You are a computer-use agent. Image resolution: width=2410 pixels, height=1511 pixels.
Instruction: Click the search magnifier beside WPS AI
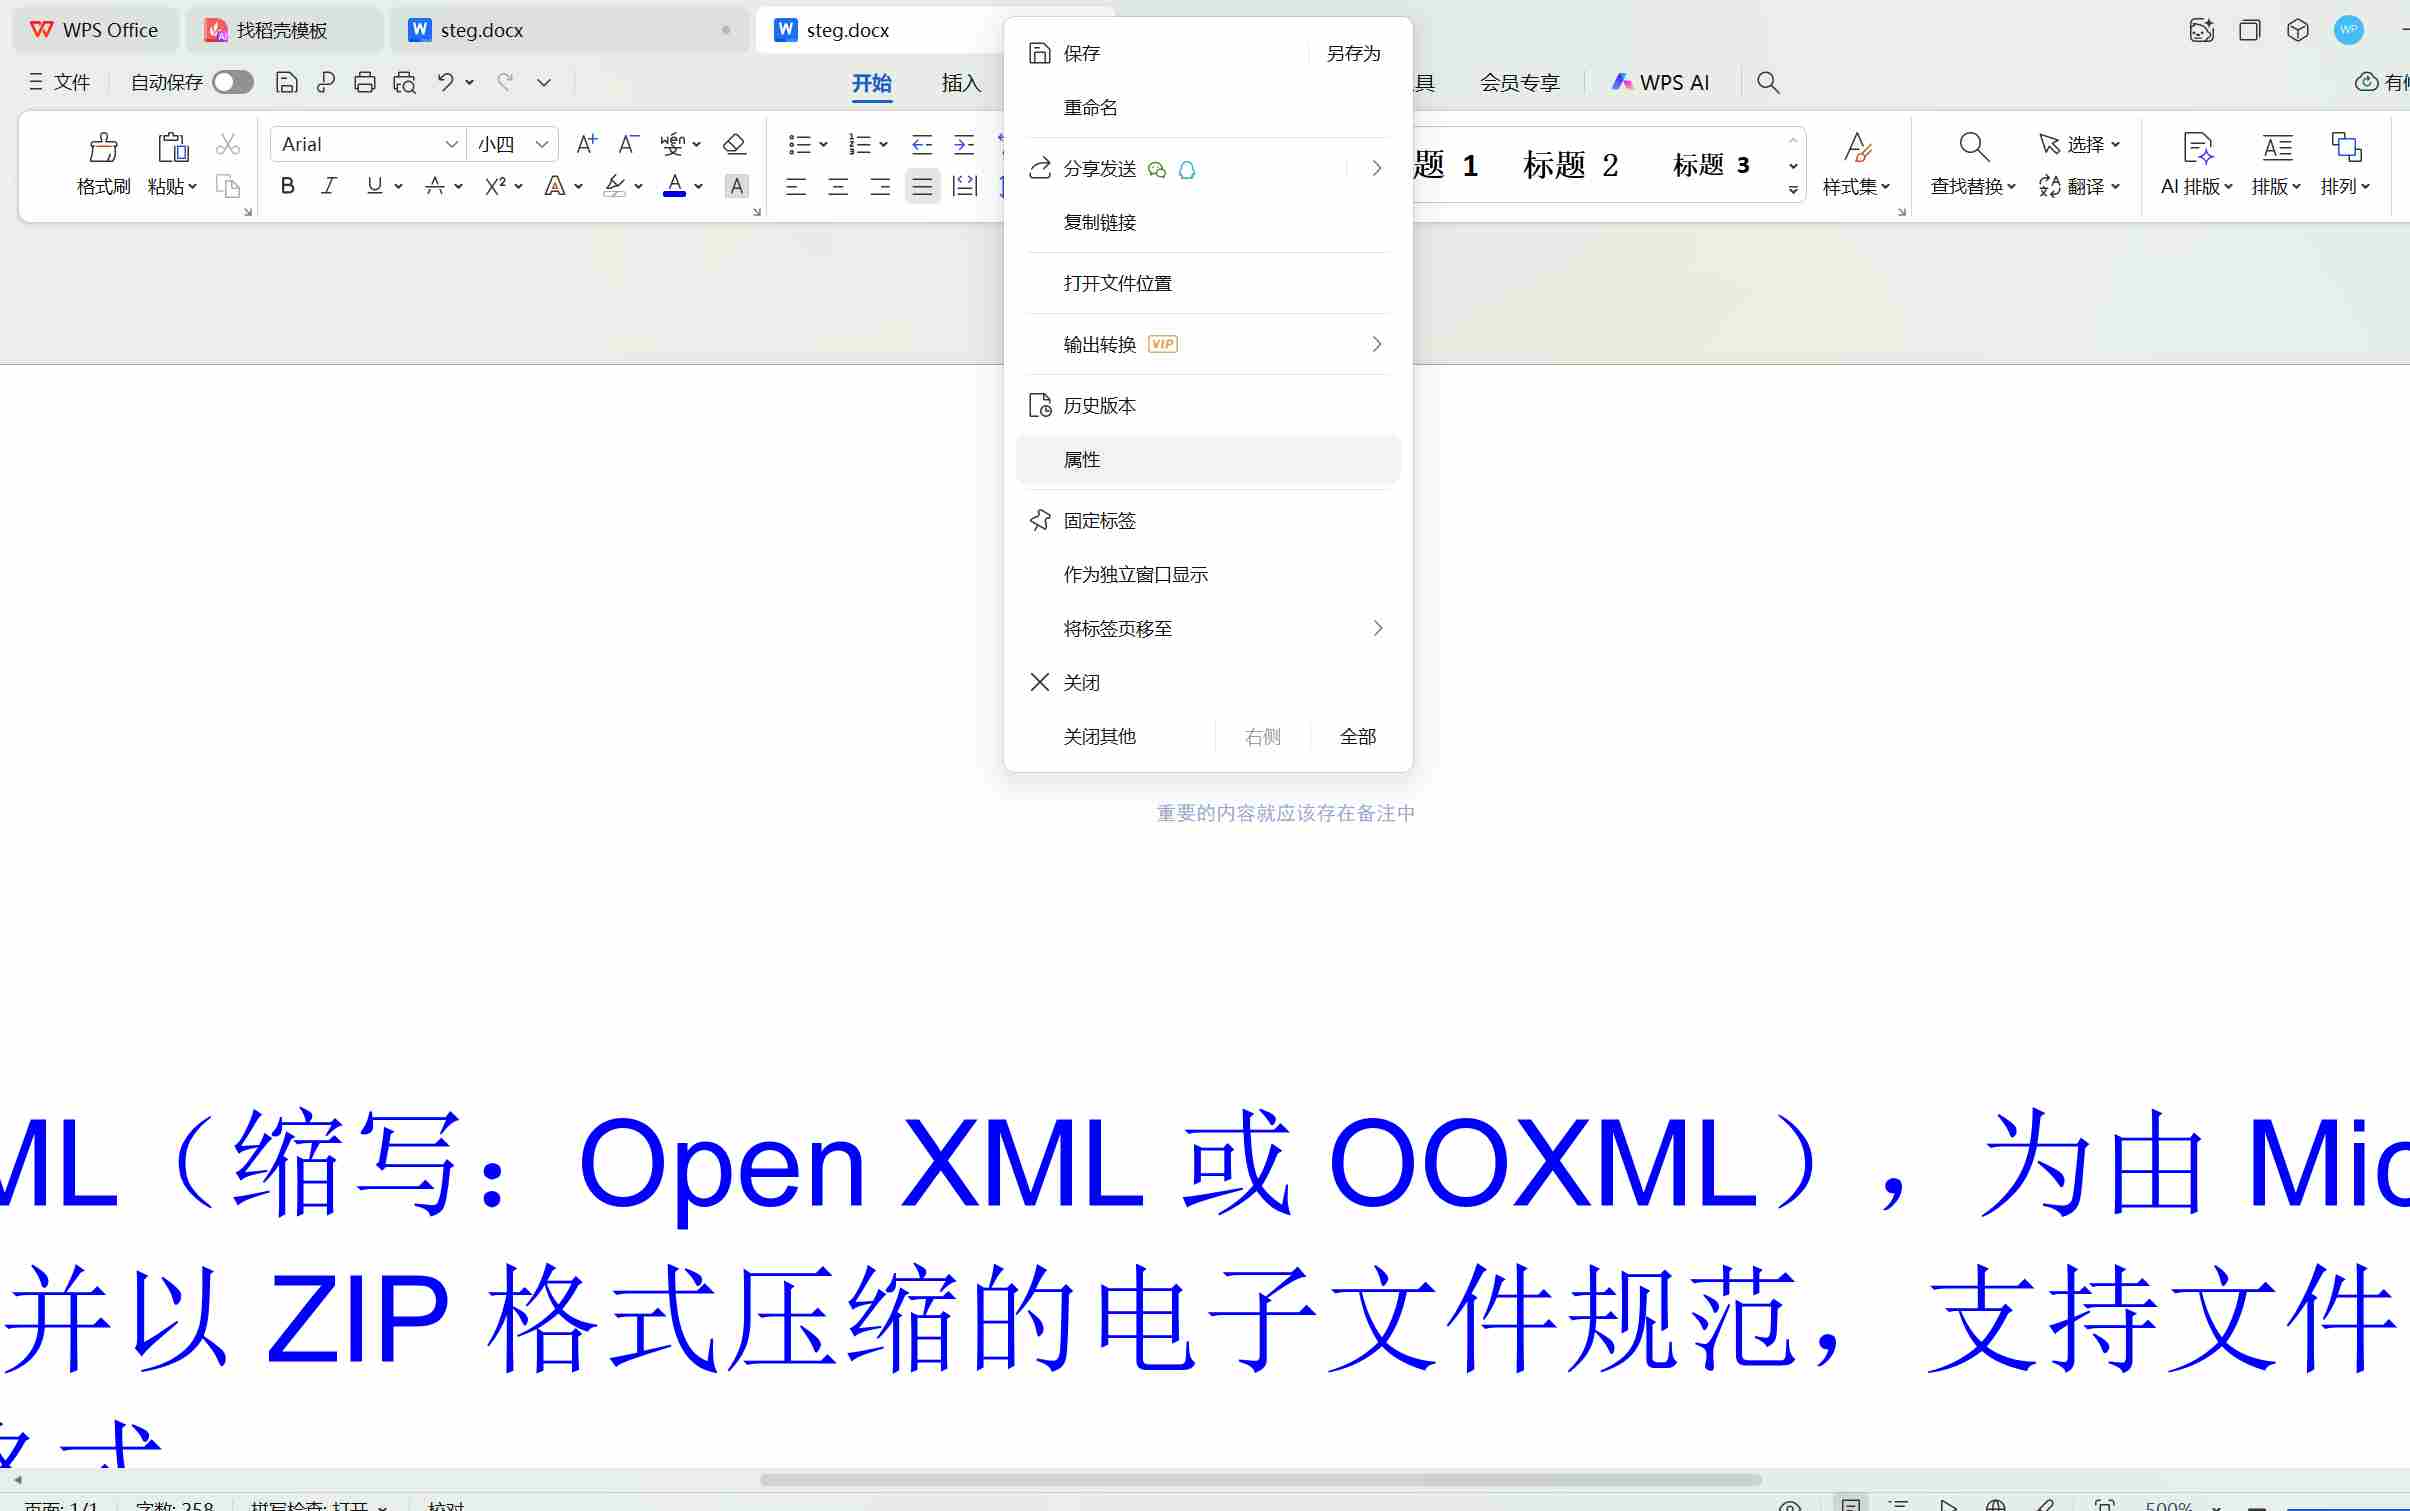coord(1768,83)
